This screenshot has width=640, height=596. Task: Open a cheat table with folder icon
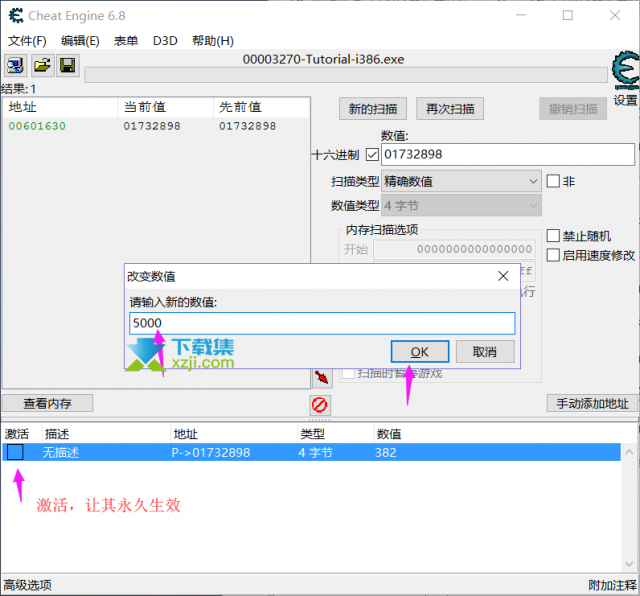pyautogui.click(x=42, y=65)
